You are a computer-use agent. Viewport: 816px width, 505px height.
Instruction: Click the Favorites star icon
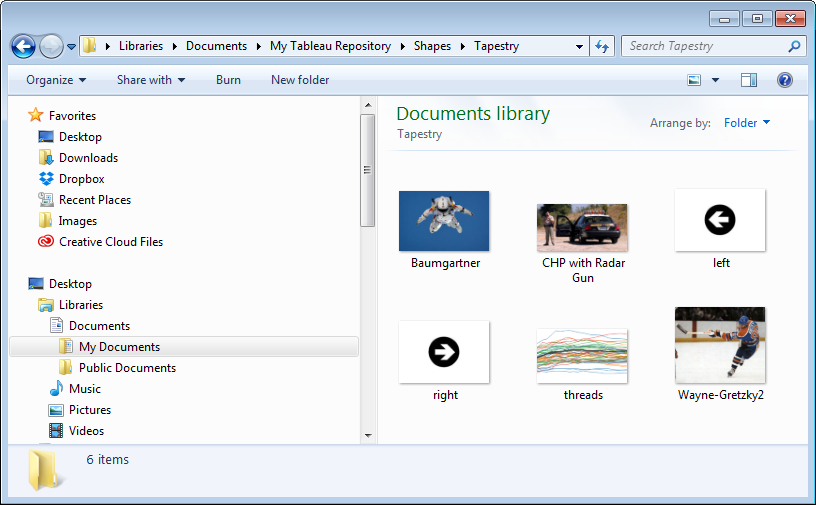click(35, 115)
